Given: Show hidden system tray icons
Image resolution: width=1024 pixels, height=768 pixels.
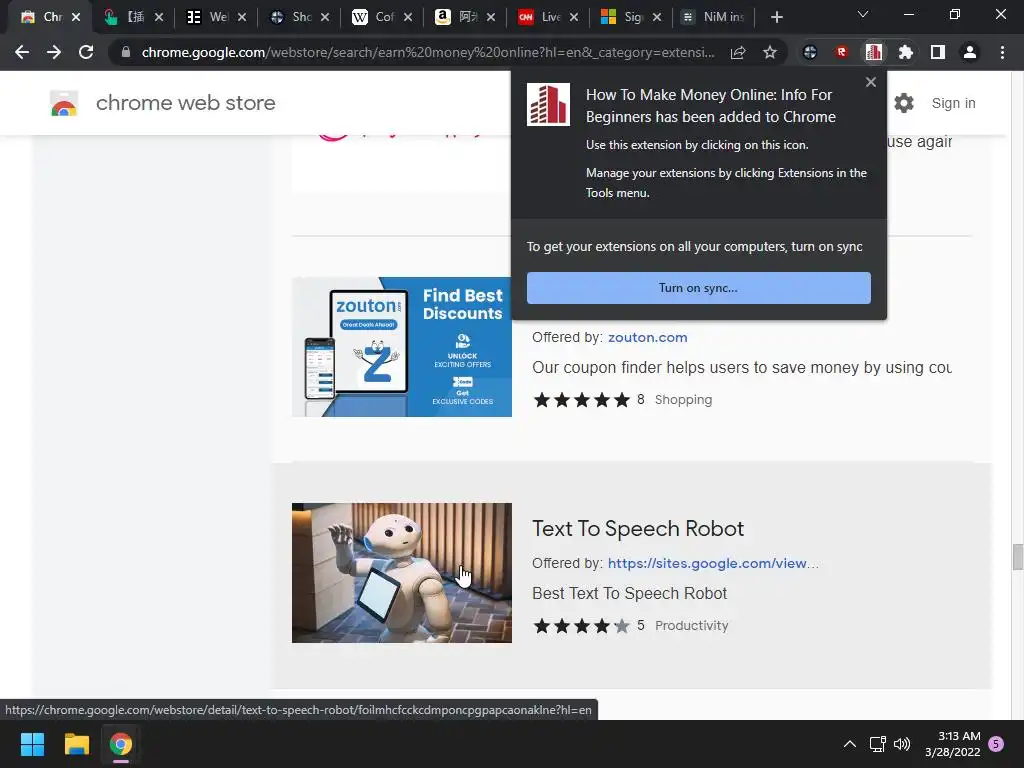Looking at the screenshot, I should click(850, 744).
